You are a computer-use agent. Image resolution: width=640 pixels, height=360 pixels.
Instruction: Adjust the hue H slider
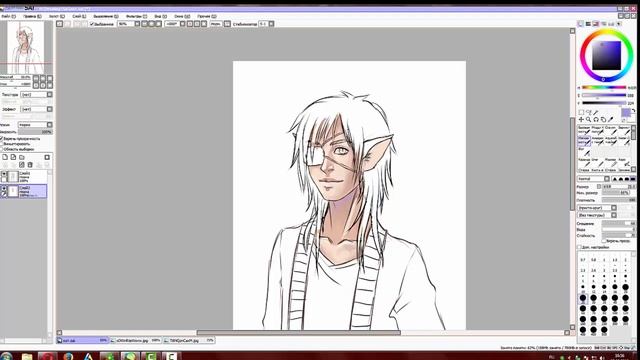point(604,87)
